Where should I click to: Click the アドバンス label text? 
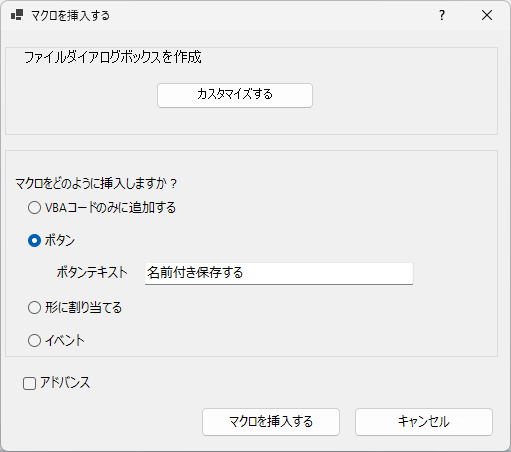point(65,383)
